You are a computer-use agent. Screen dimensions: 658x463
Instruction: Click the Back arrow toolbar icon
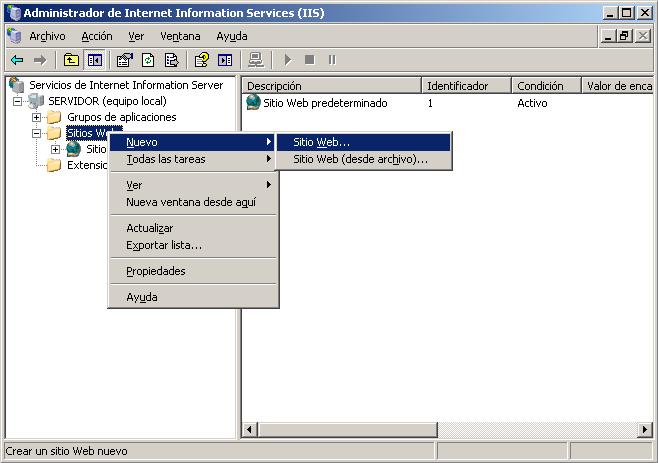[x=17, y=60]
